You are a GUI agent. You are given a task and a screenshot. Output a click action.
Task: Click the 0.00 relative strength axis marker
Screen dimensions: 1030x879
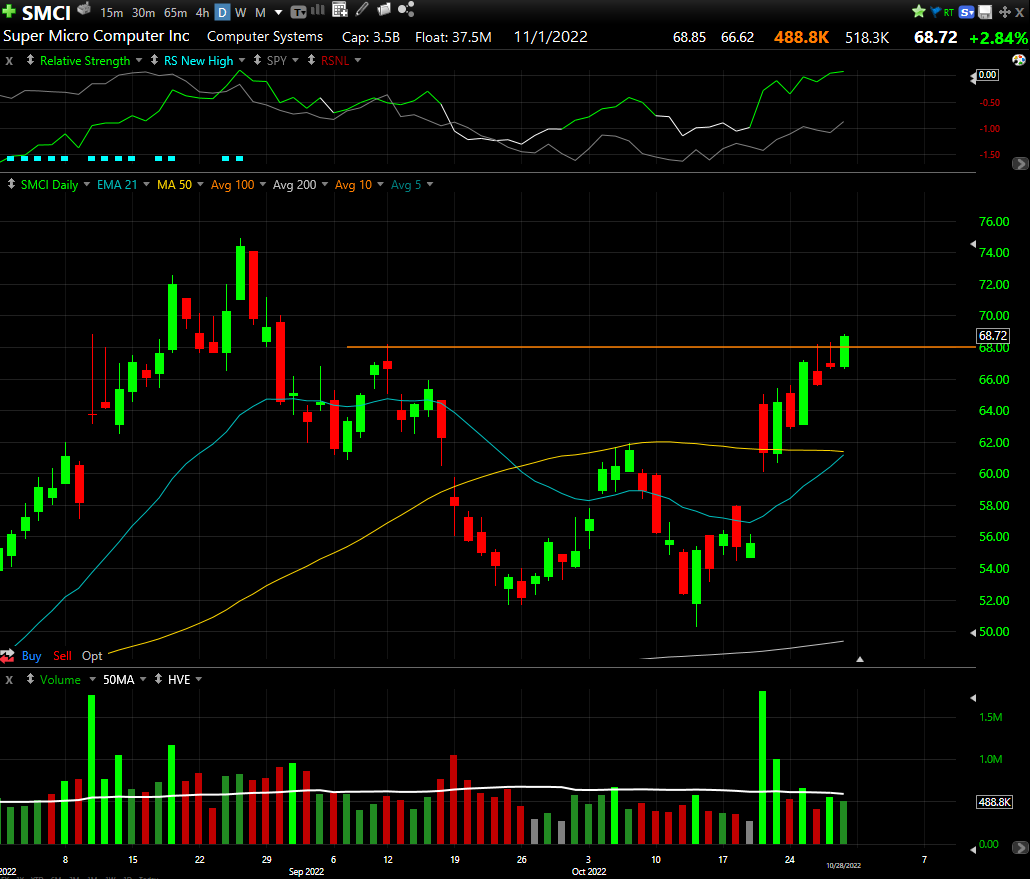pos(987,75)
